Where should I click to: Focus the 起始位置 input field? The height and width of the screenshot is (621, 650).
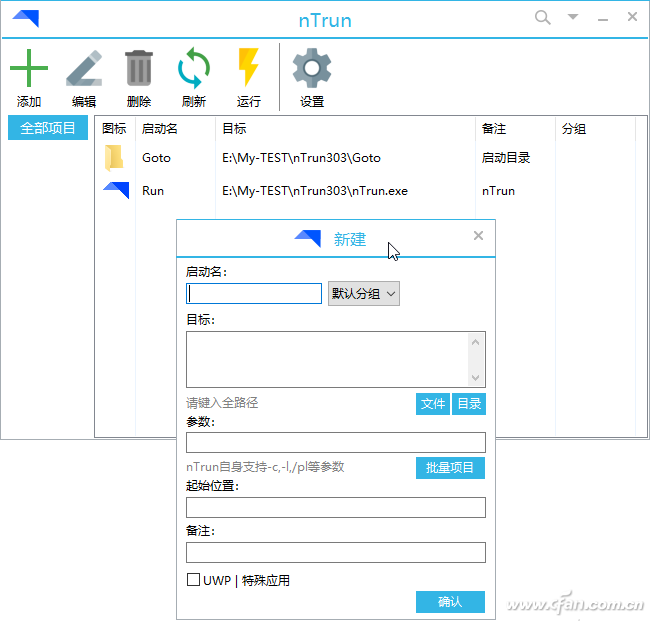[x=336, y=507]
